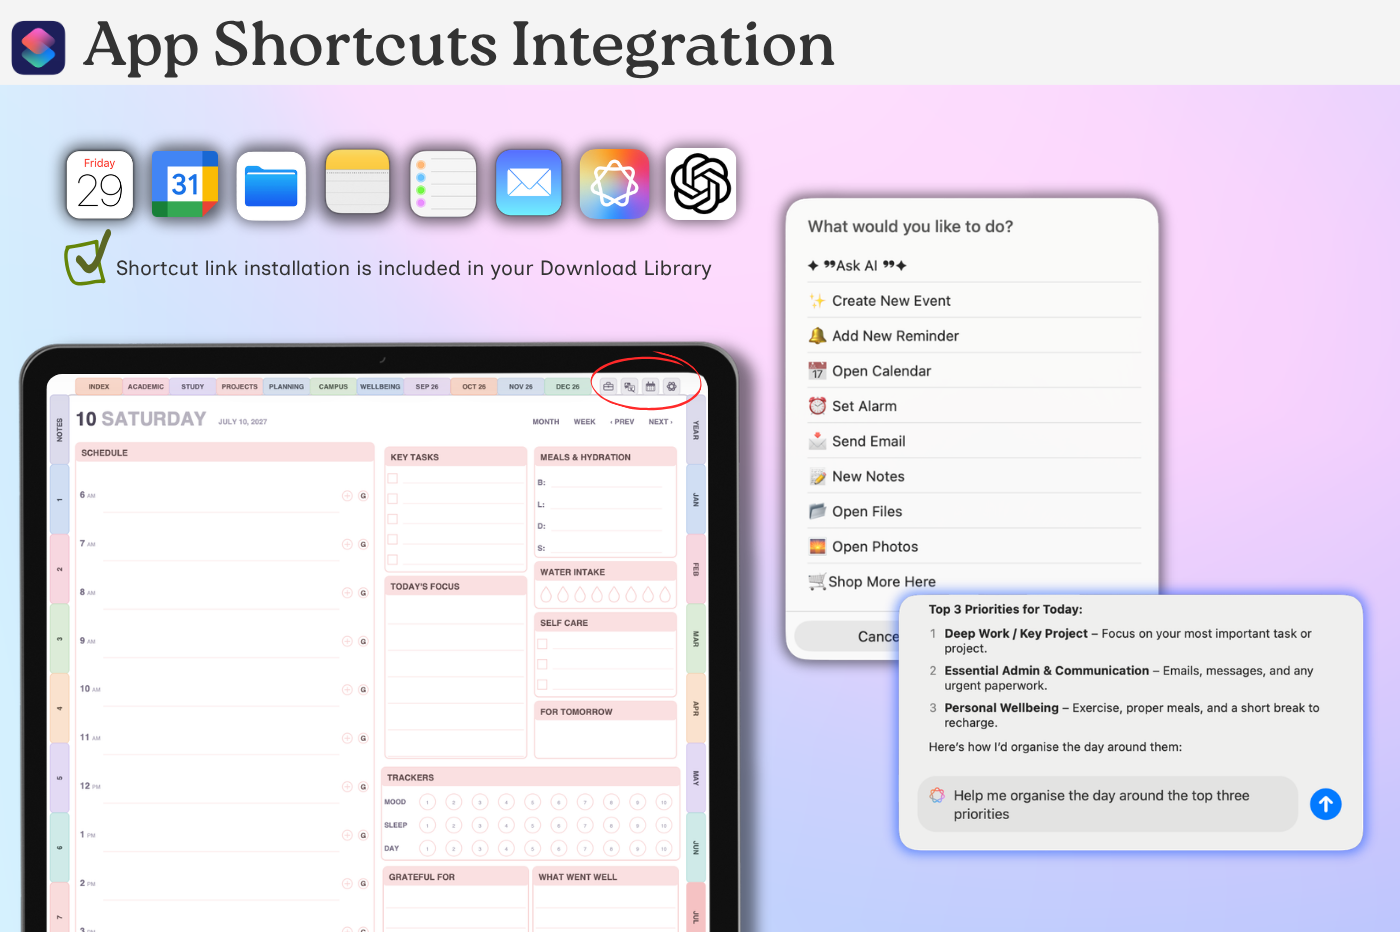Screen dimensions: 1400x932
Task: Go to NEXT day in planner
Action: click(x=660, y=422)
